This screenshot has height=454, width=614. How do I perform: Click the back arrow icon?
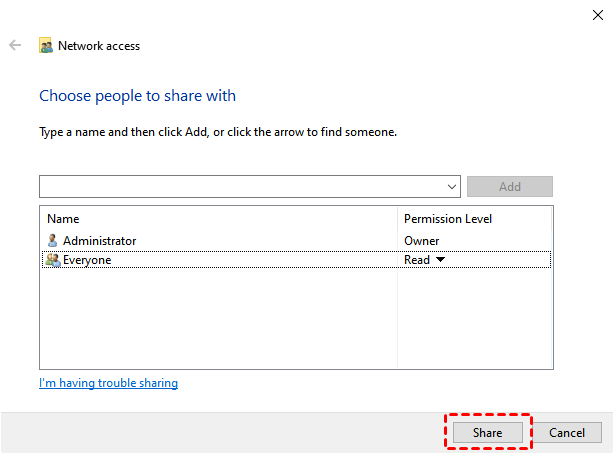(x=15, y=45)
